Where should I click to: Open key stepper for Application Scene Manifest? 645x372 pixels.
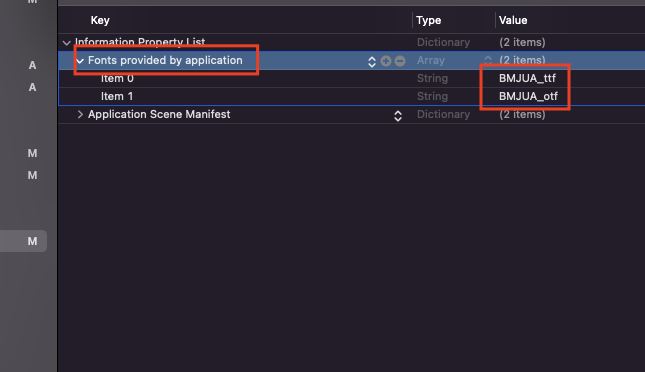398,116
